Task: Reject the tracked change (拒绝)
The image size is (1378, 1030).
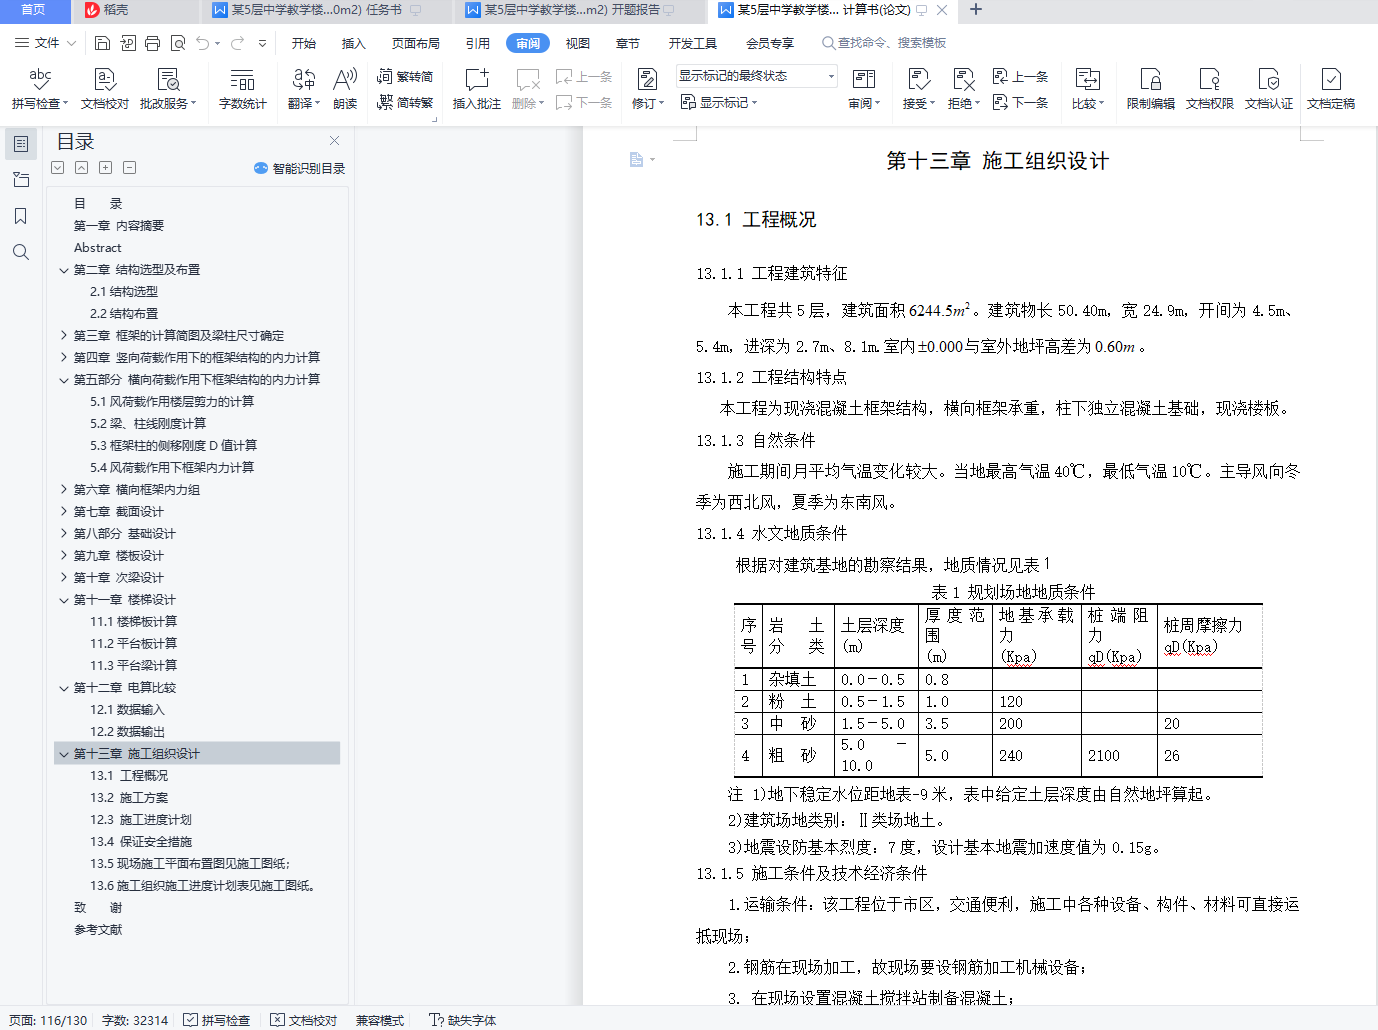Action: [964, 88]
